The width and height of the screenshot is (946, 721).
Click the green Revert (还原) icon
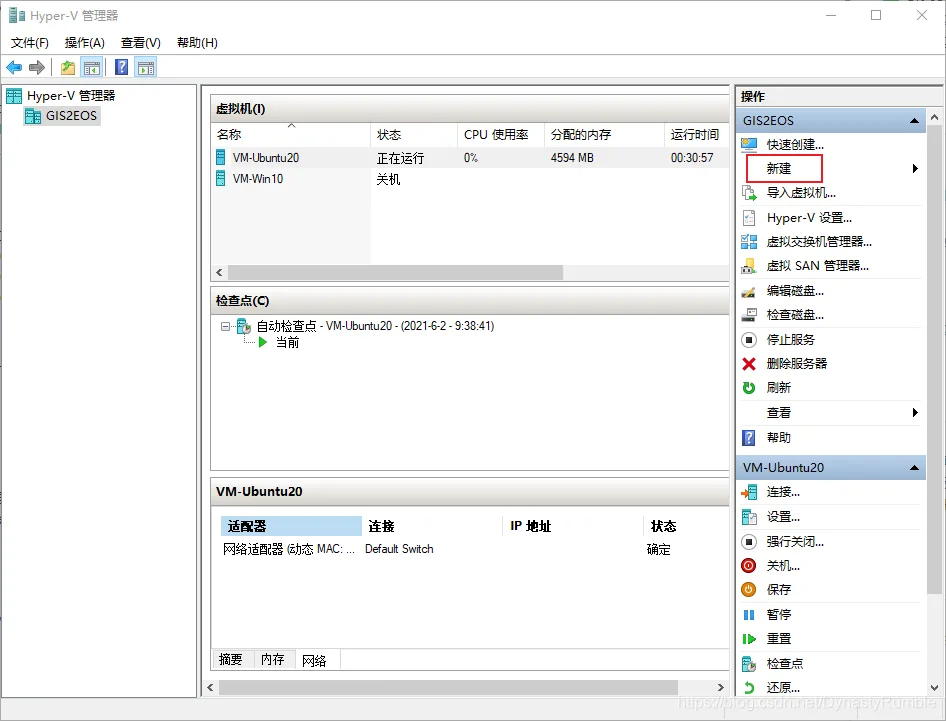[x=749, y=688]
